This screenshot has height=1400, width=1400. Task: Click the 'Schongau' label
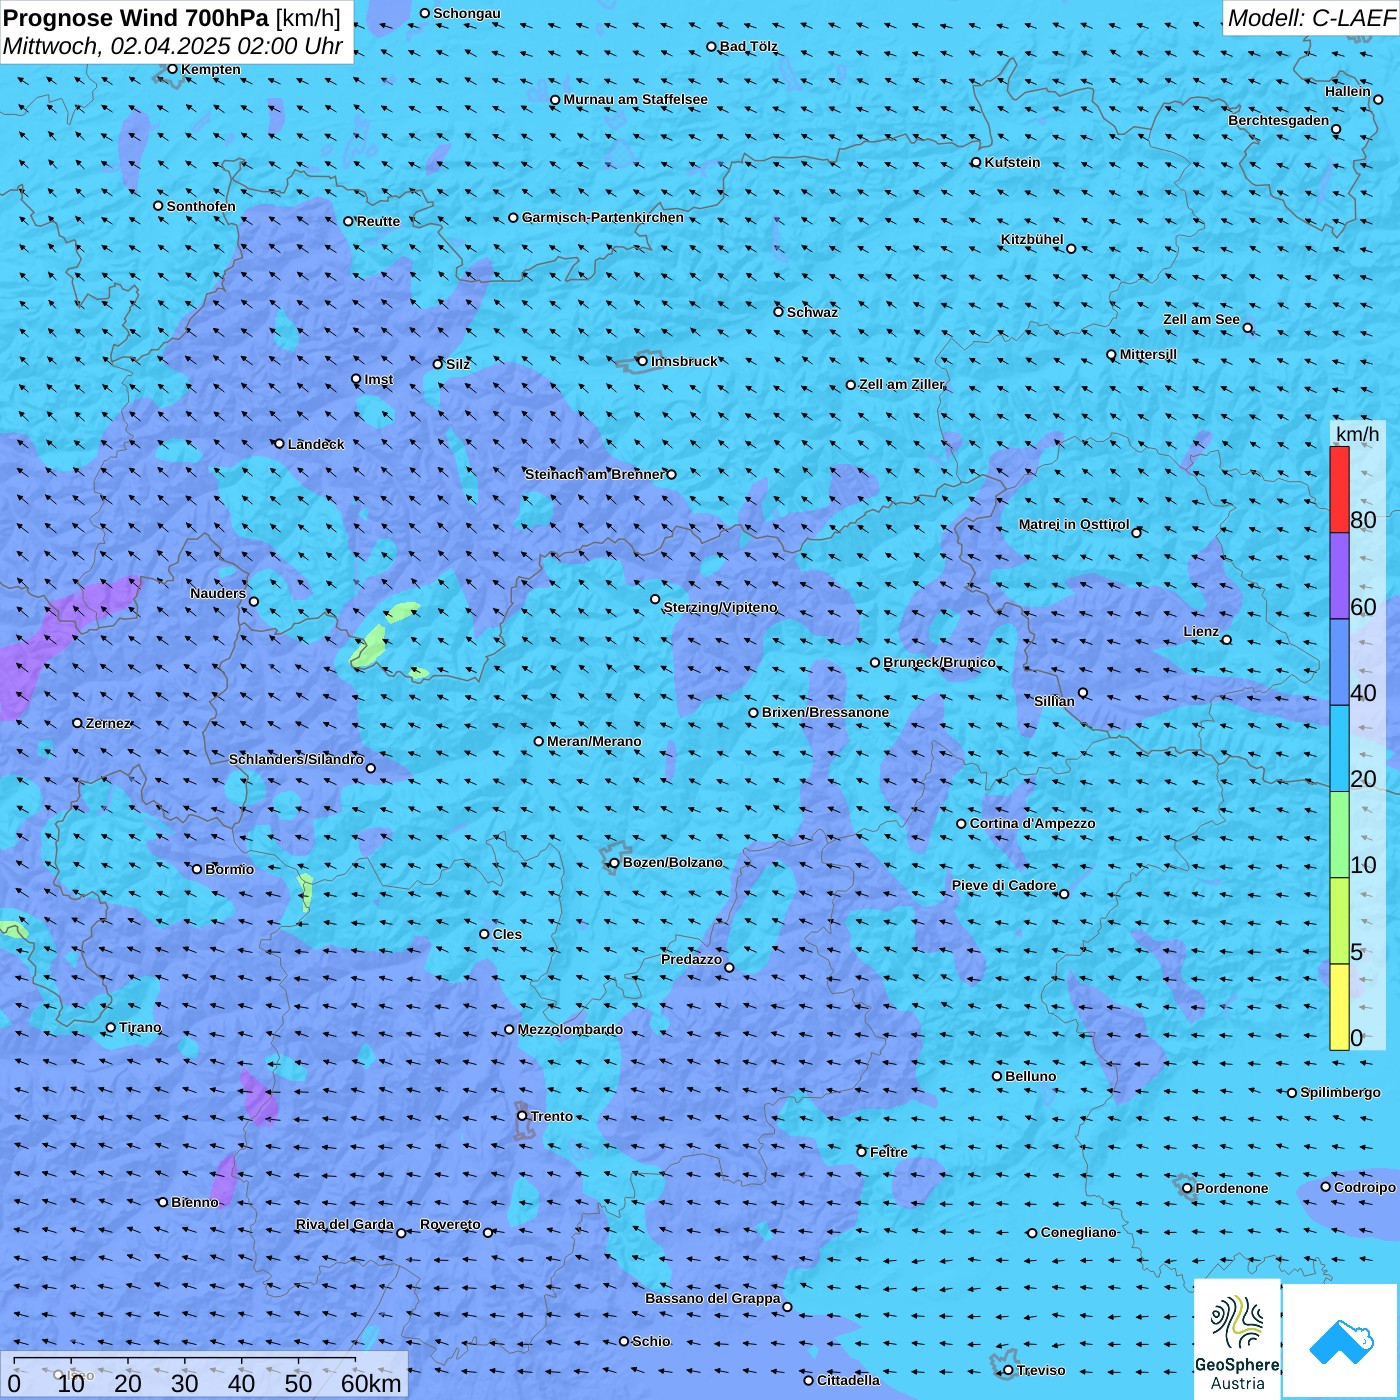point(467,13)
